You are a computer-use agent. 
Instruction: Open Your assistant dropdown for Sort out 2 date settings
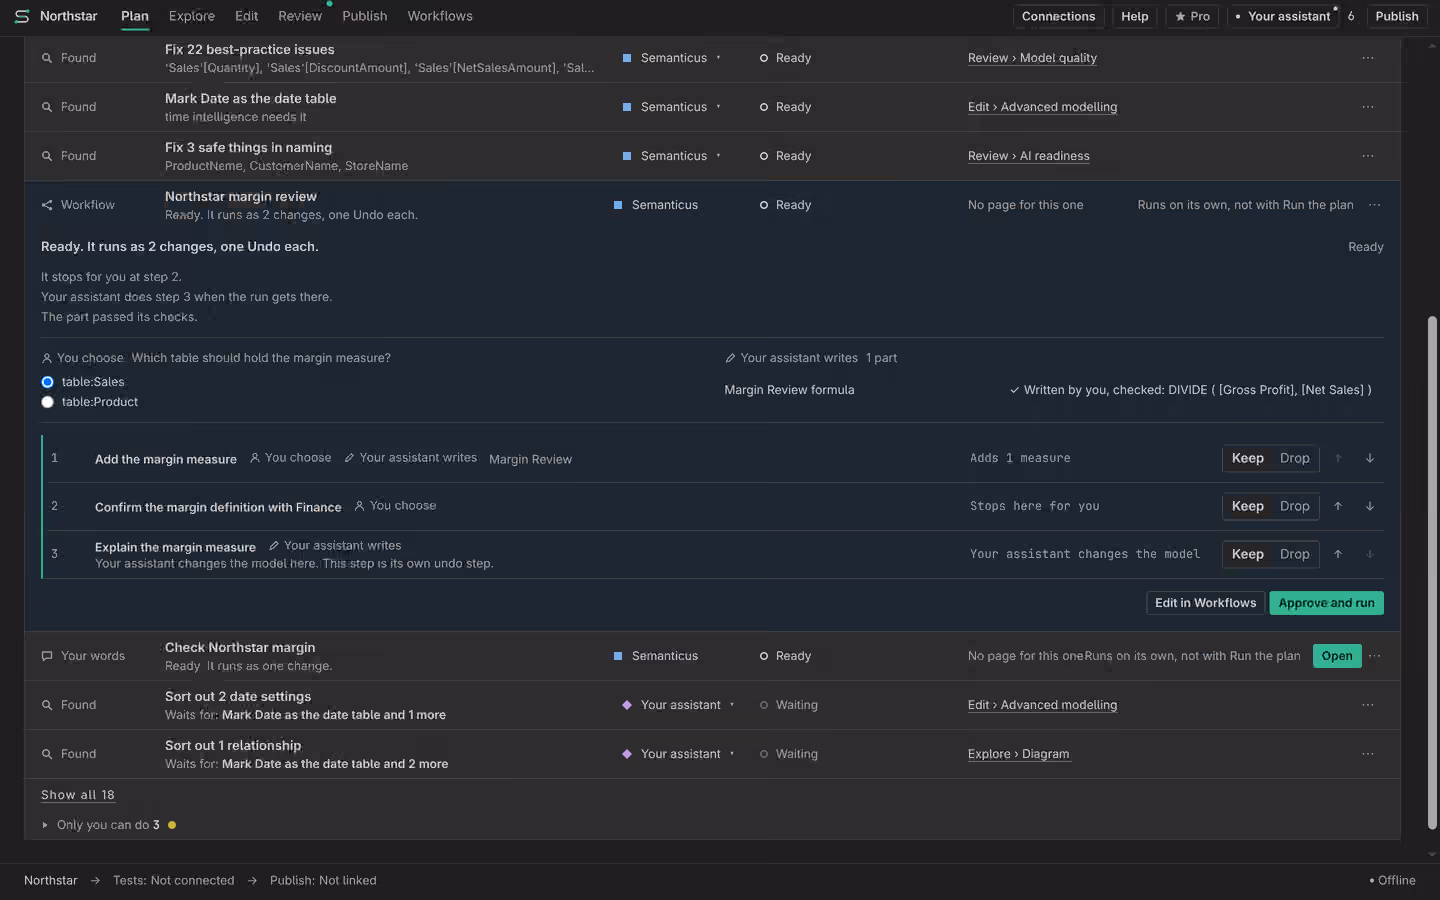(x=678, y=705)
